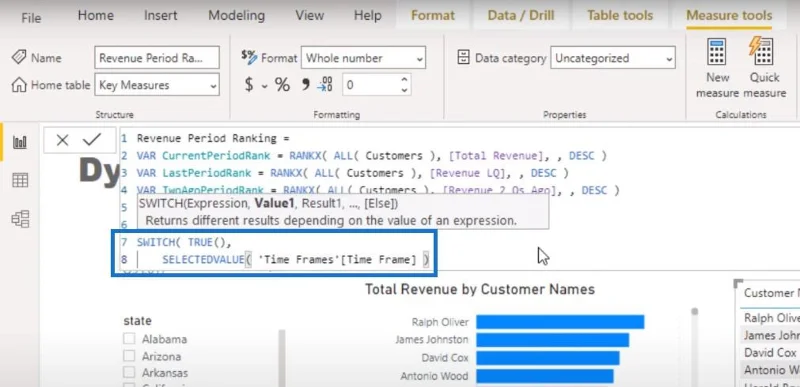The width and height of the screenshot is (800, 387).
Task: Click formula line 8 SELECTEDVALUE text
Action: [203, 260]
